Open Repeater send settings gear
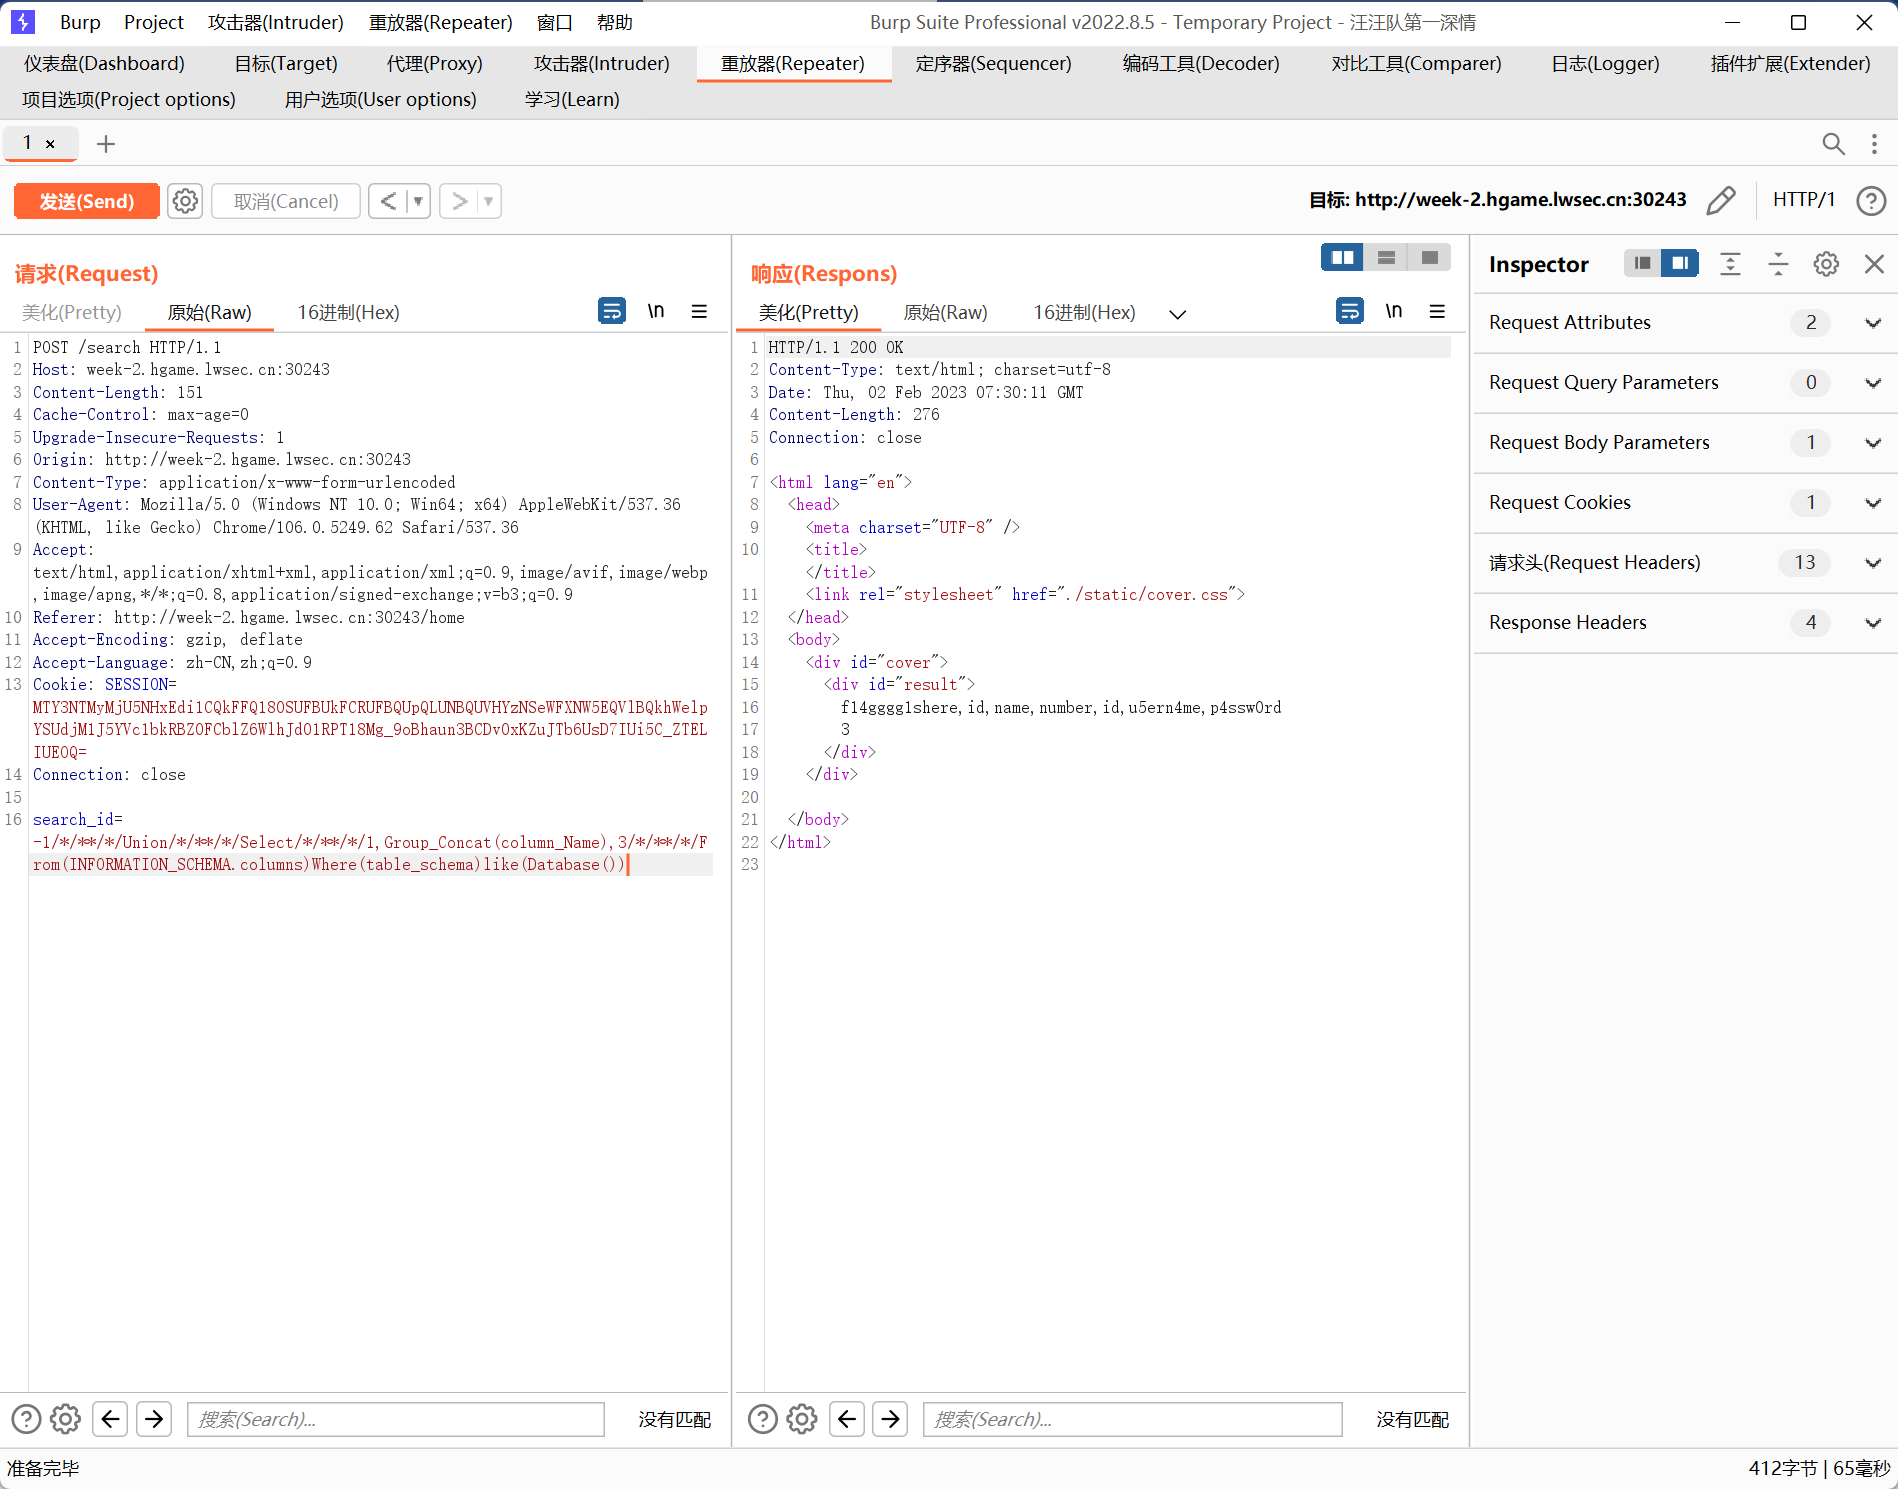This screenshot has height=1489, width=1898. [185, 201]
